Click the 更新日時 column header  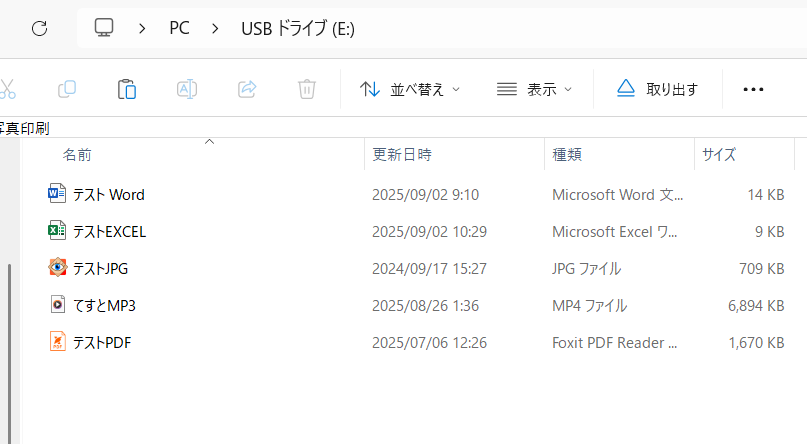(402, 155)
